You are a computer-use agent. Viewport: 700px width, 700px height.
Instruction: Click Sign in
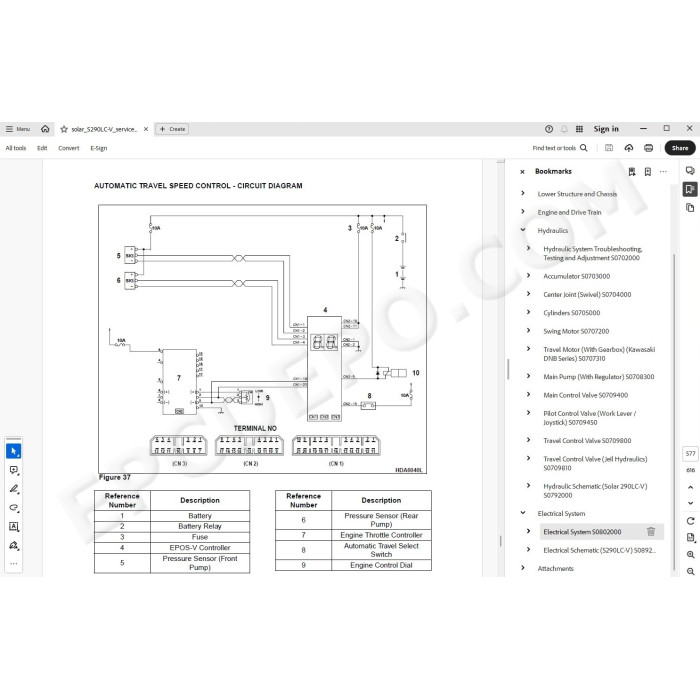[x=606, y=129]
